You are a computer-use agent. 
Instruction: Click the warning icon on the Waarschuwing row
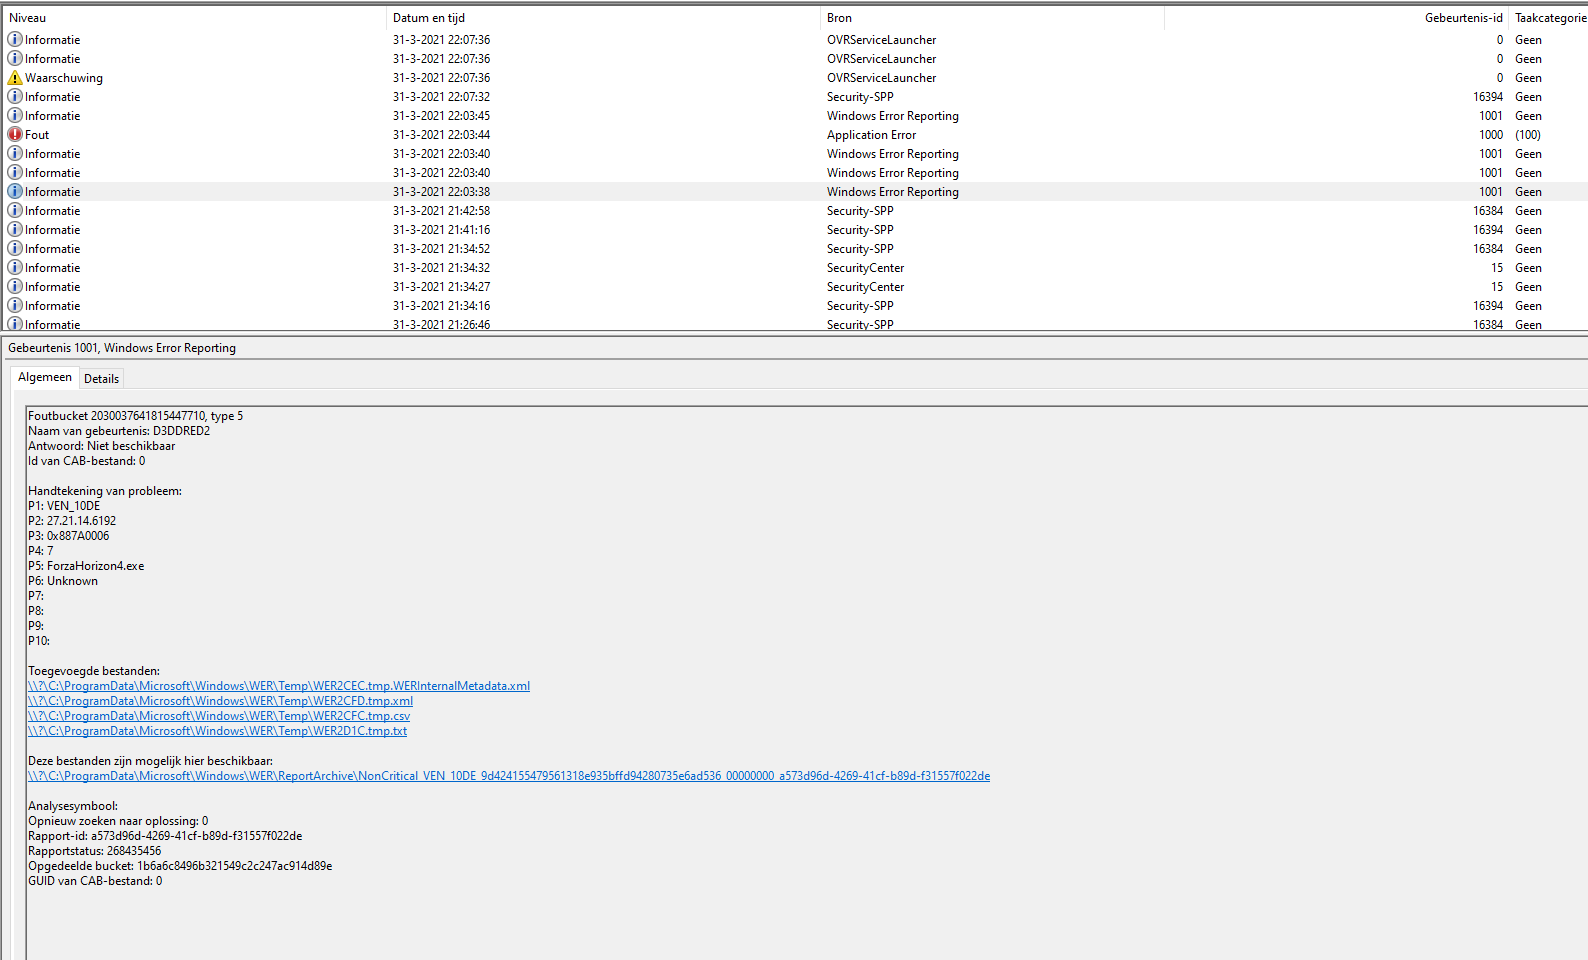(x=15, y=78)
